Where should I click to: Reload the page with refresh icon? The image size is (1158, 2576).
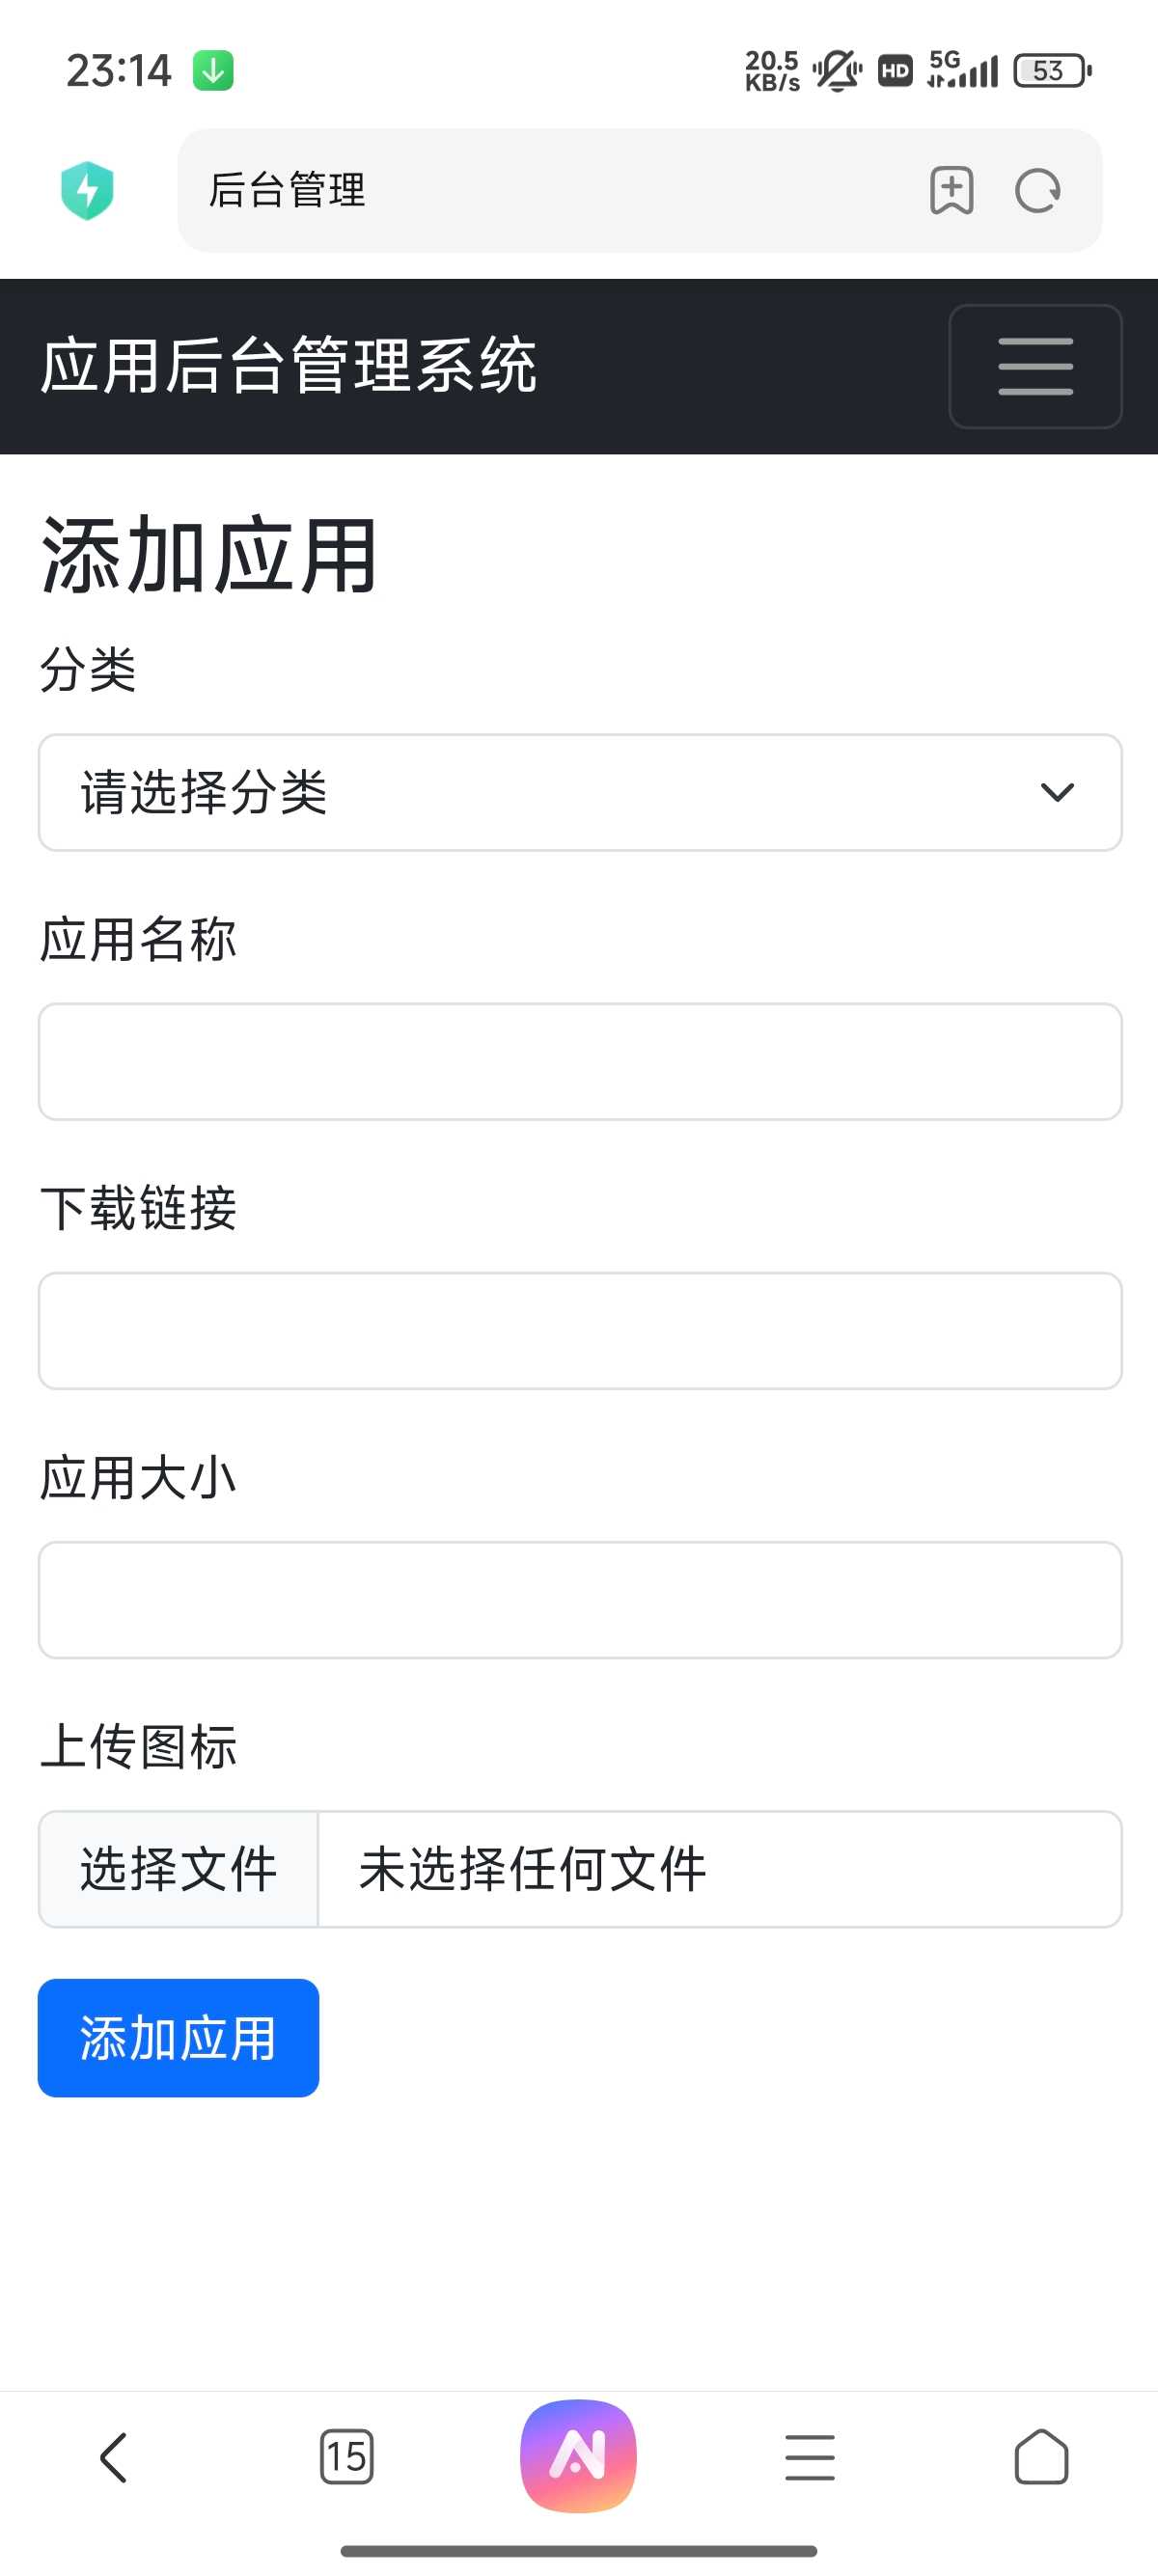(1038, 190)
